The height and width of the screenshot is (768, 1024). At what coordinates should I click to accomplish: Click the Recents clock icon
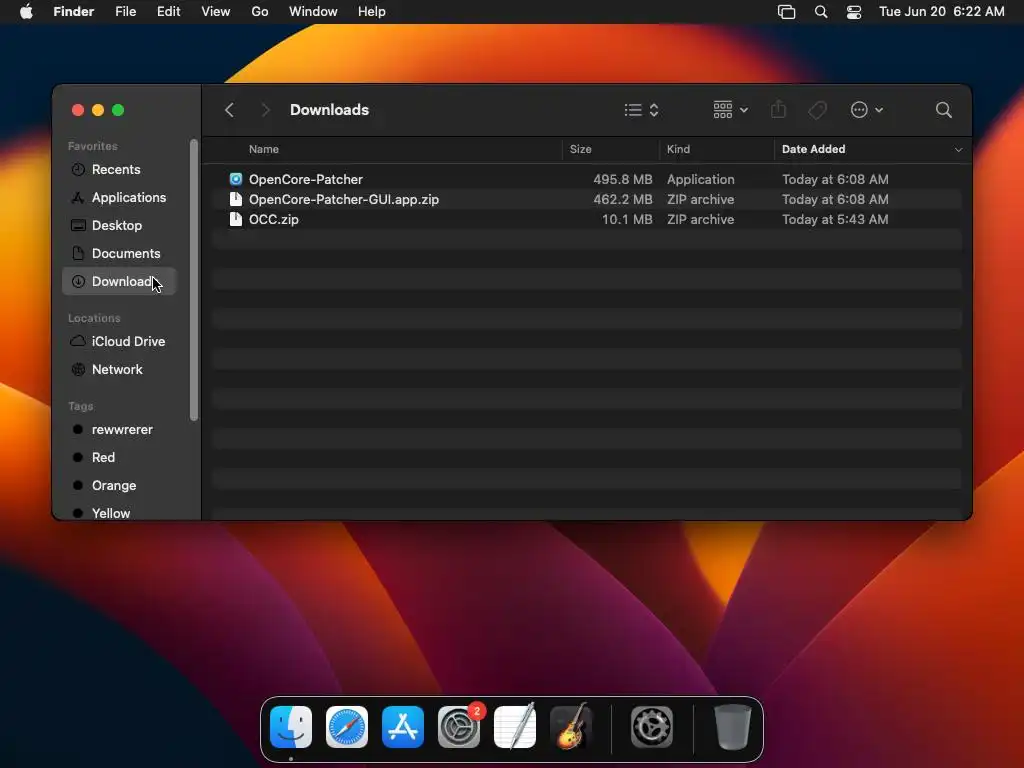coord(78,169)
